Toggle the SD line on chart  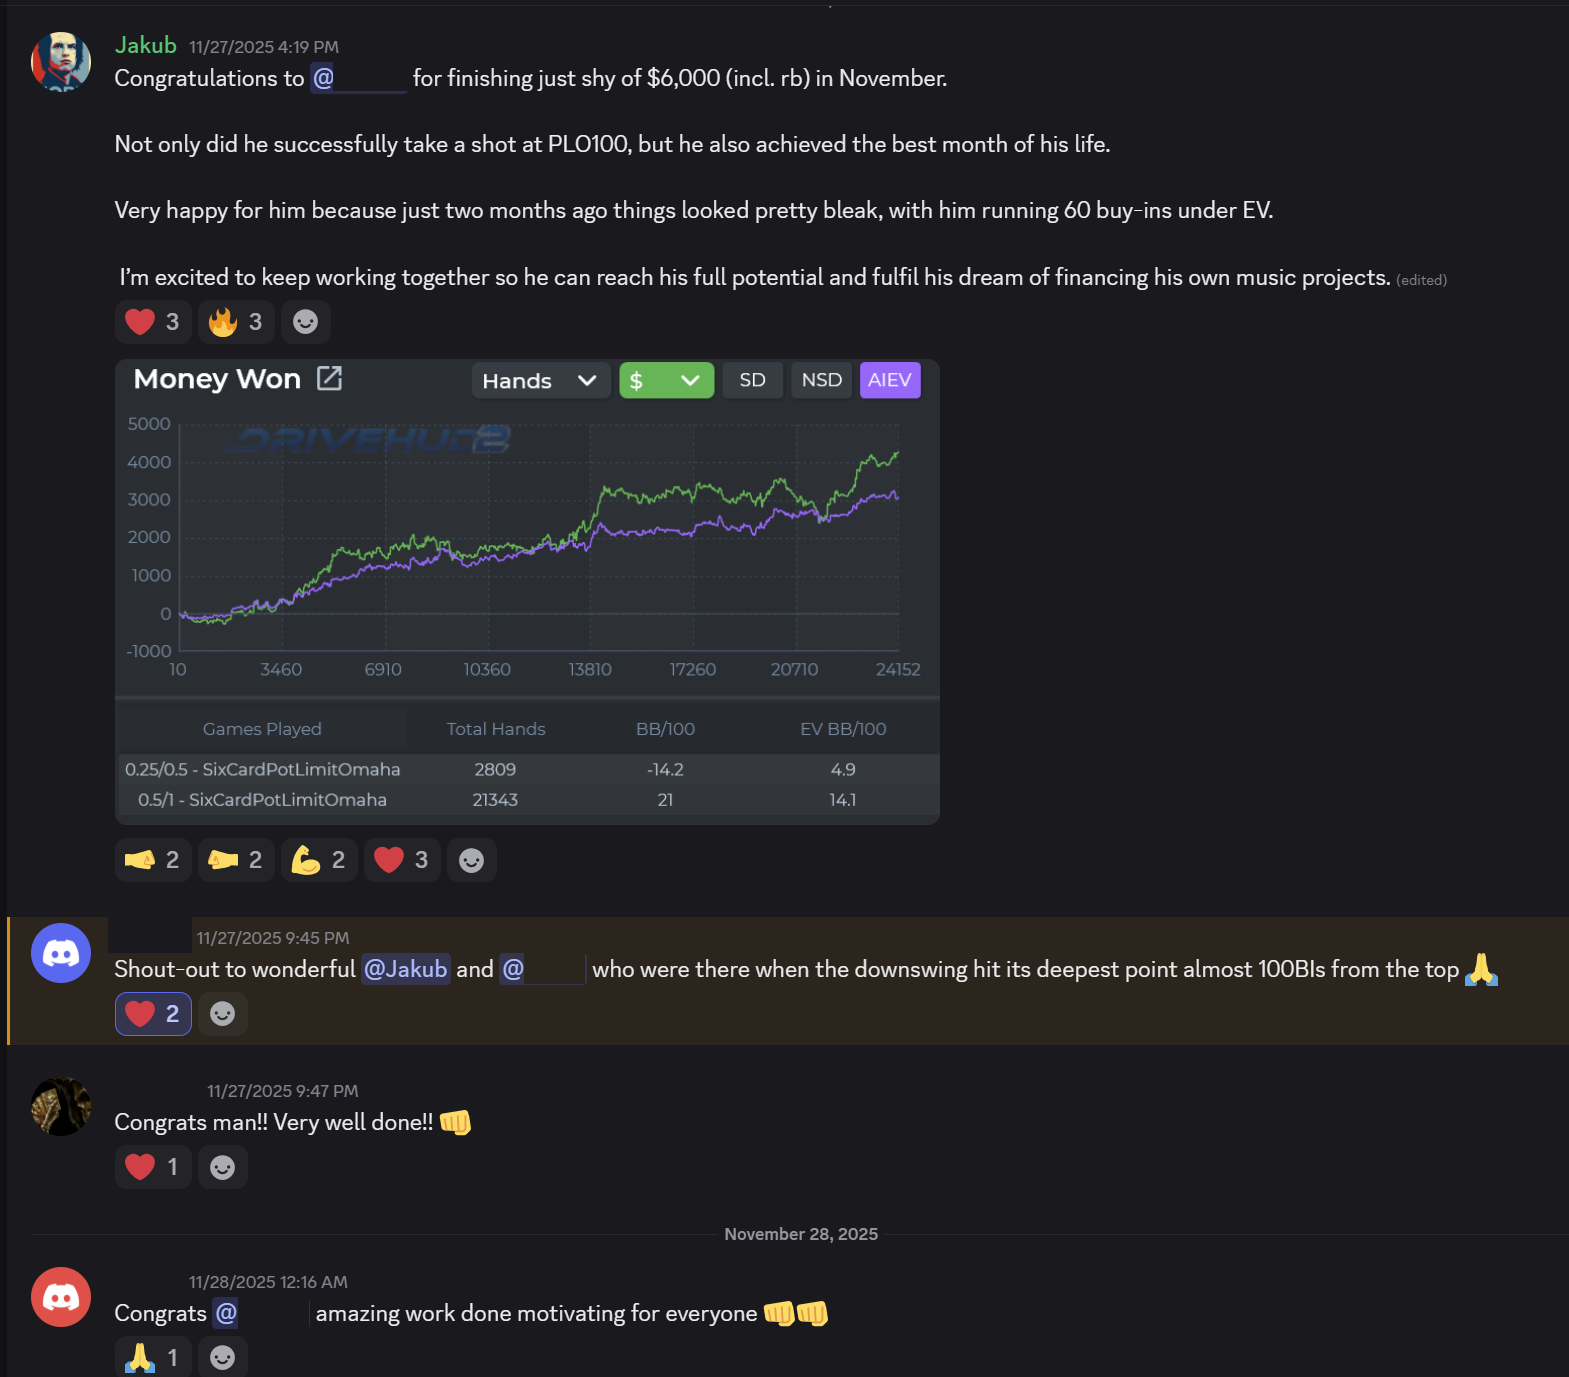(752, 380)
